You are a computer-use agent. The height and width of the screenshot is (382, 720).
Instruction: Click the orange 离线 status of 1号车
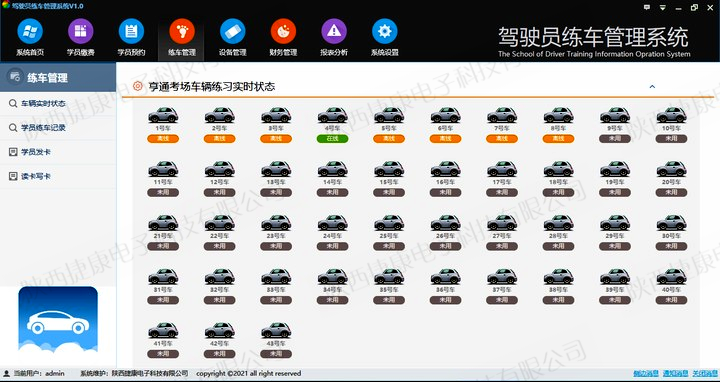click(x=163, y=139)
